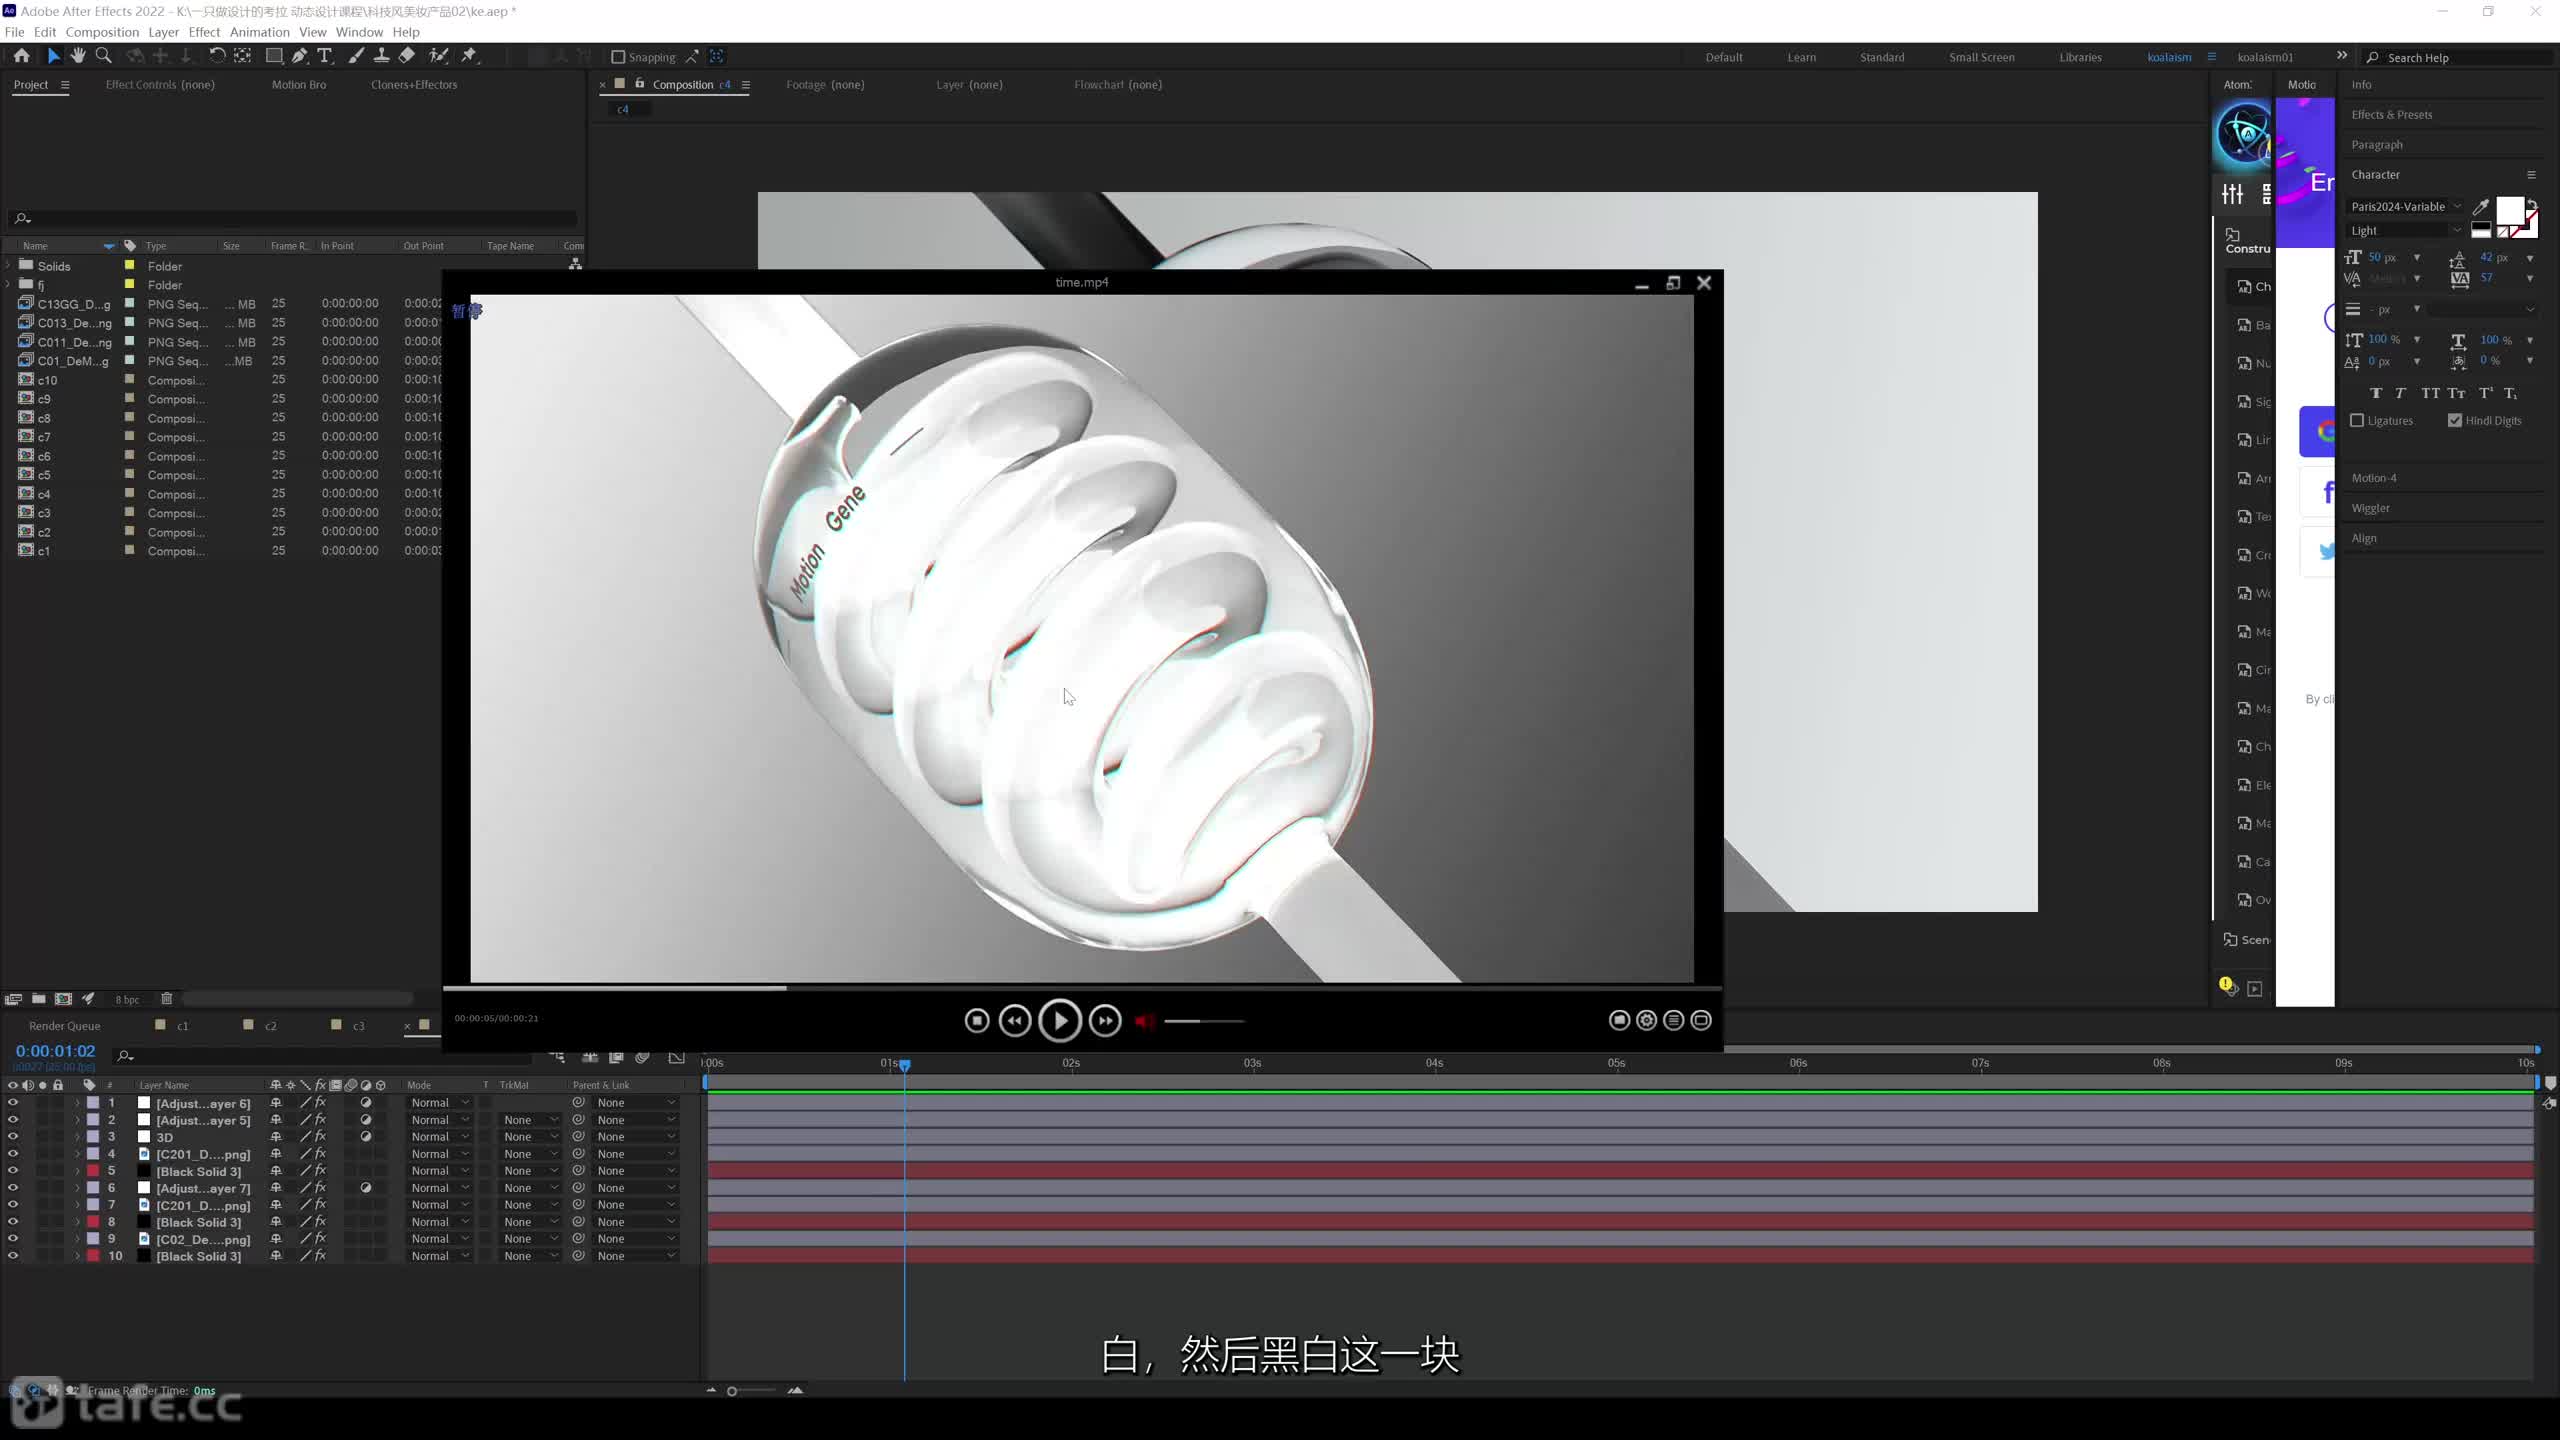This screenshot has height=1440, width=2560.
Task: Click the white fill color swatch
Action: [x=2510, y=210]
